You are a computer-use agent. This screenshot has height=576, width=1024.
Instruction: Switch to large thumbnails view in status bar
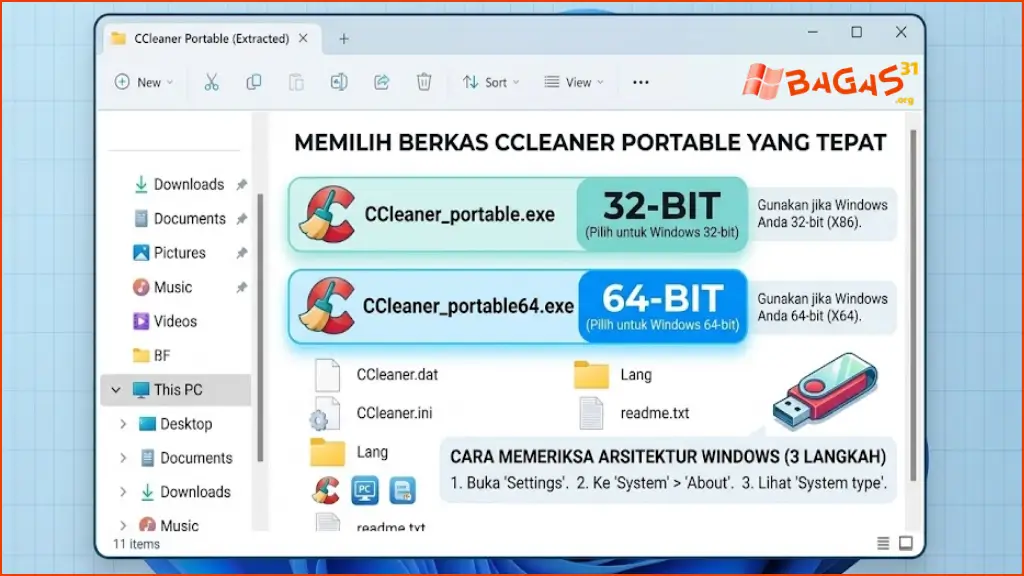(906, 543)
